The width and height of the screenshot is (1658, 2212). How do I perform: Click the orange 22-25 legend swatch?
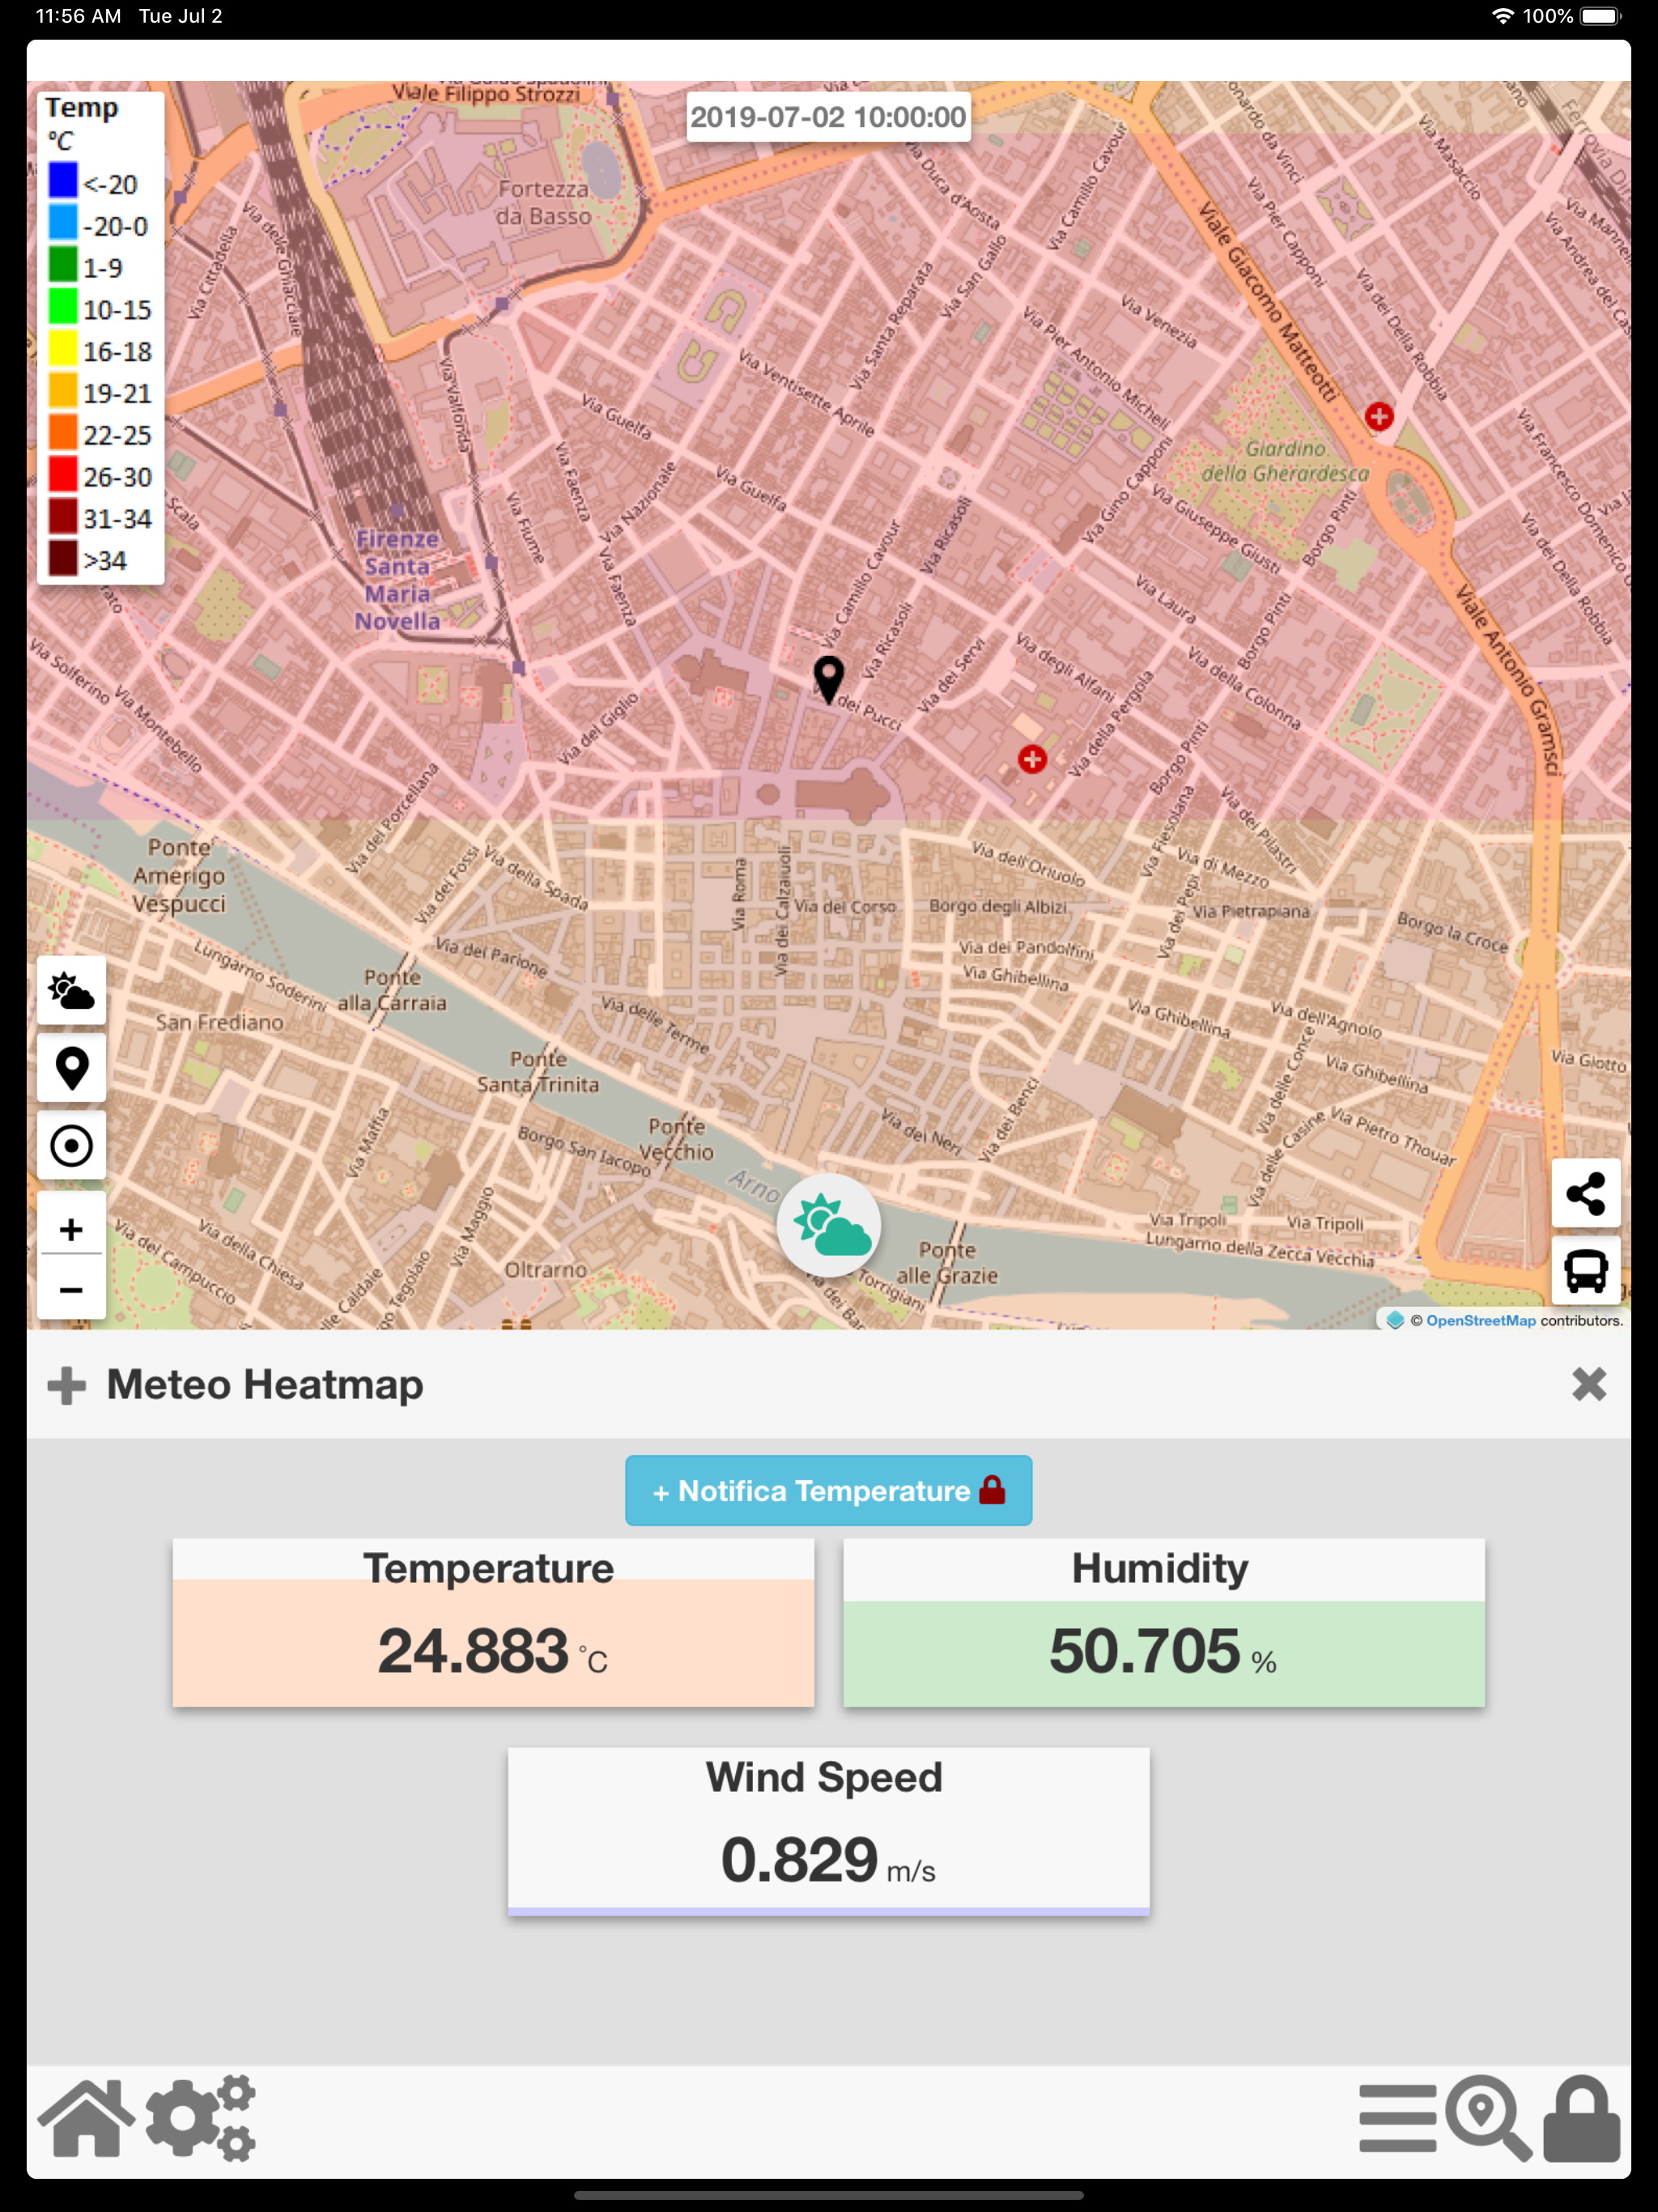click(x=62, y=433)
